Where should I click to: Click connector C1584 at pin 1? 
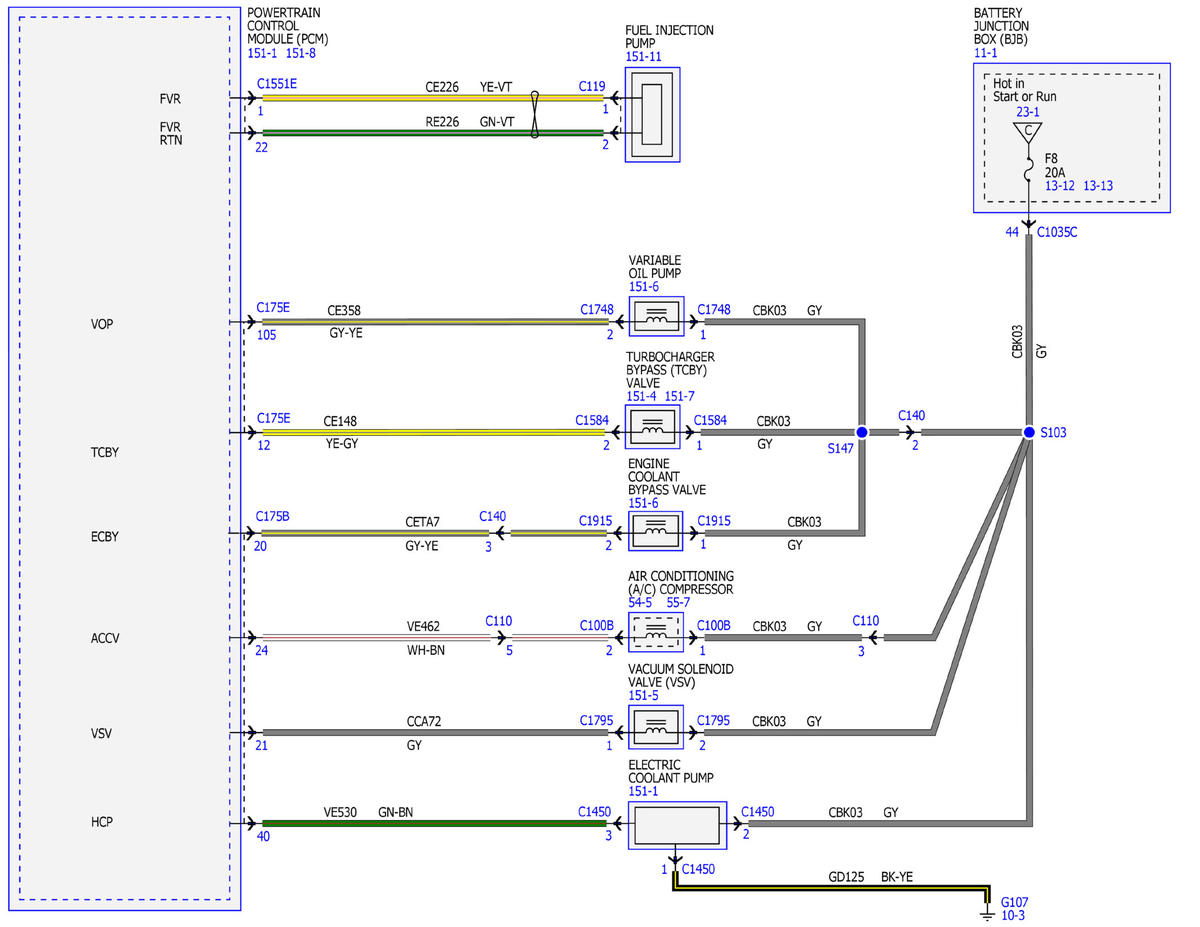[x=710, y=420]
